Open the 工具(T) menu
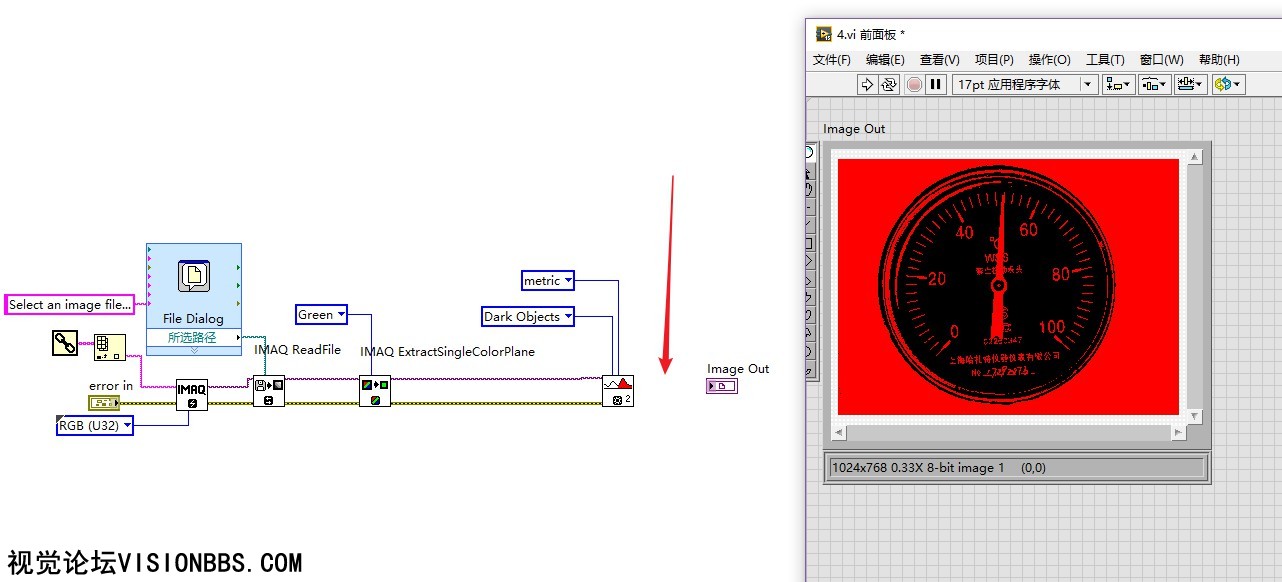 coord(1105,60)
